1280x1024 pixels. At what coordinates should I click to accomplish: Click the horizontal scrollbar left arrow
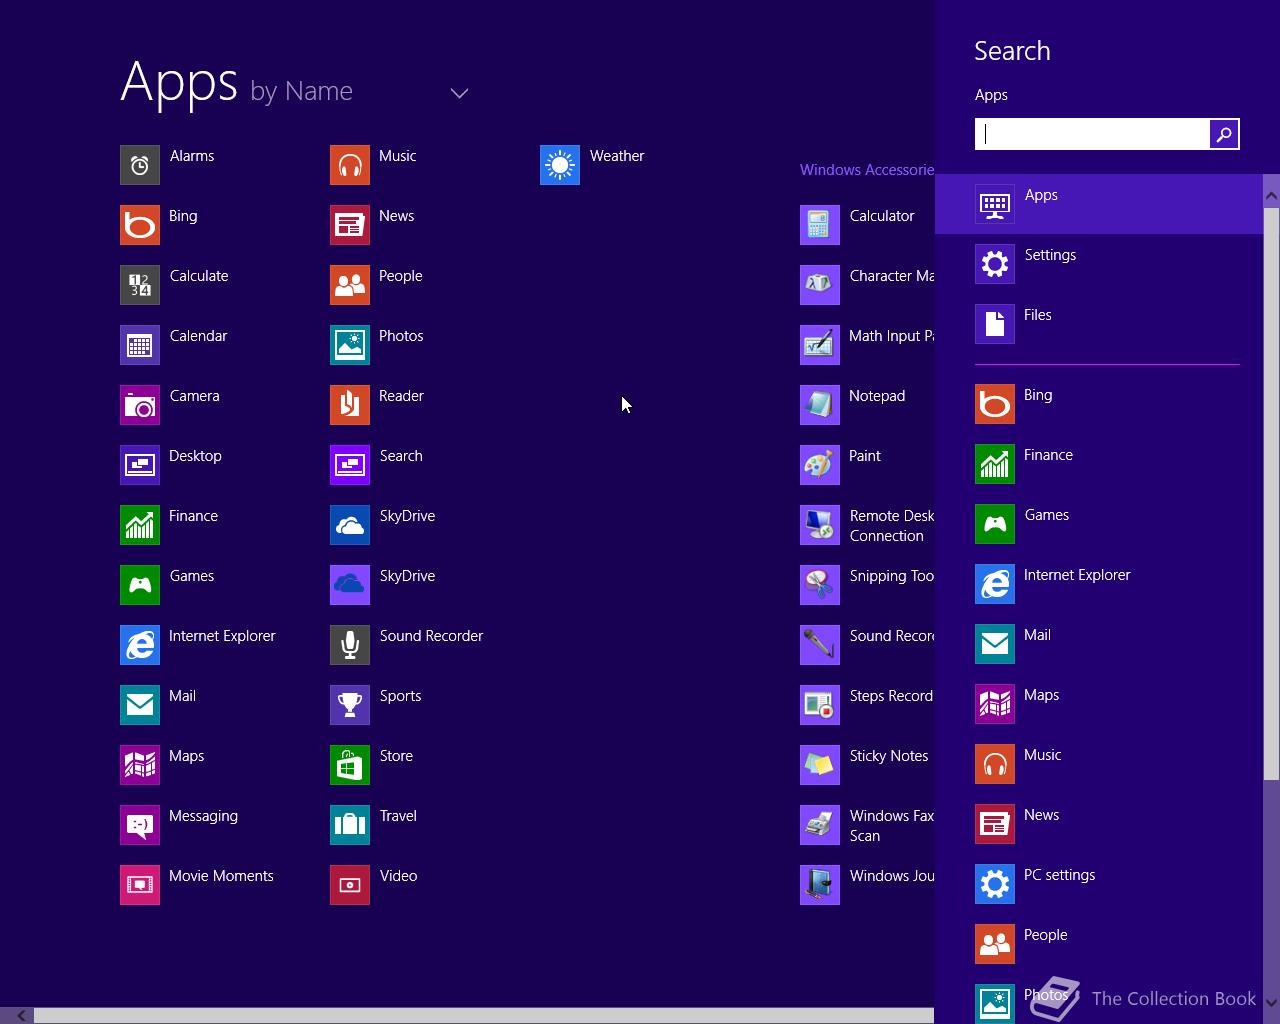[x=20, y=1015]
